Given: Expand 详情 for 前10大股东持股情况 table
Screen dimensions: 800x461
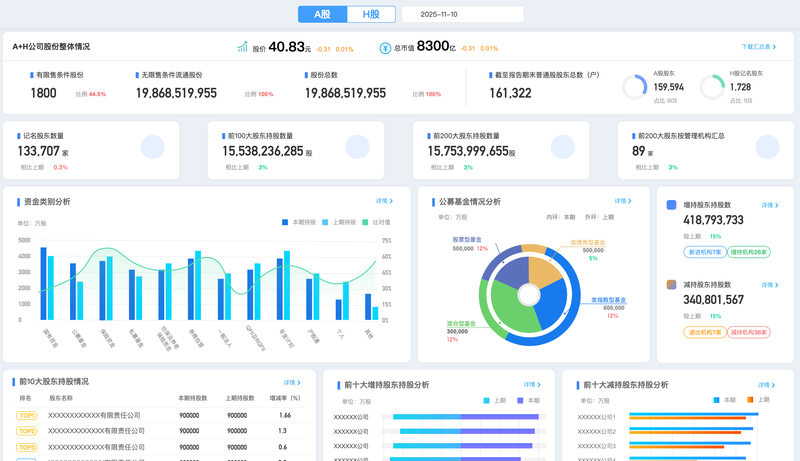Looking at the screenshot, I should [292, 382].
